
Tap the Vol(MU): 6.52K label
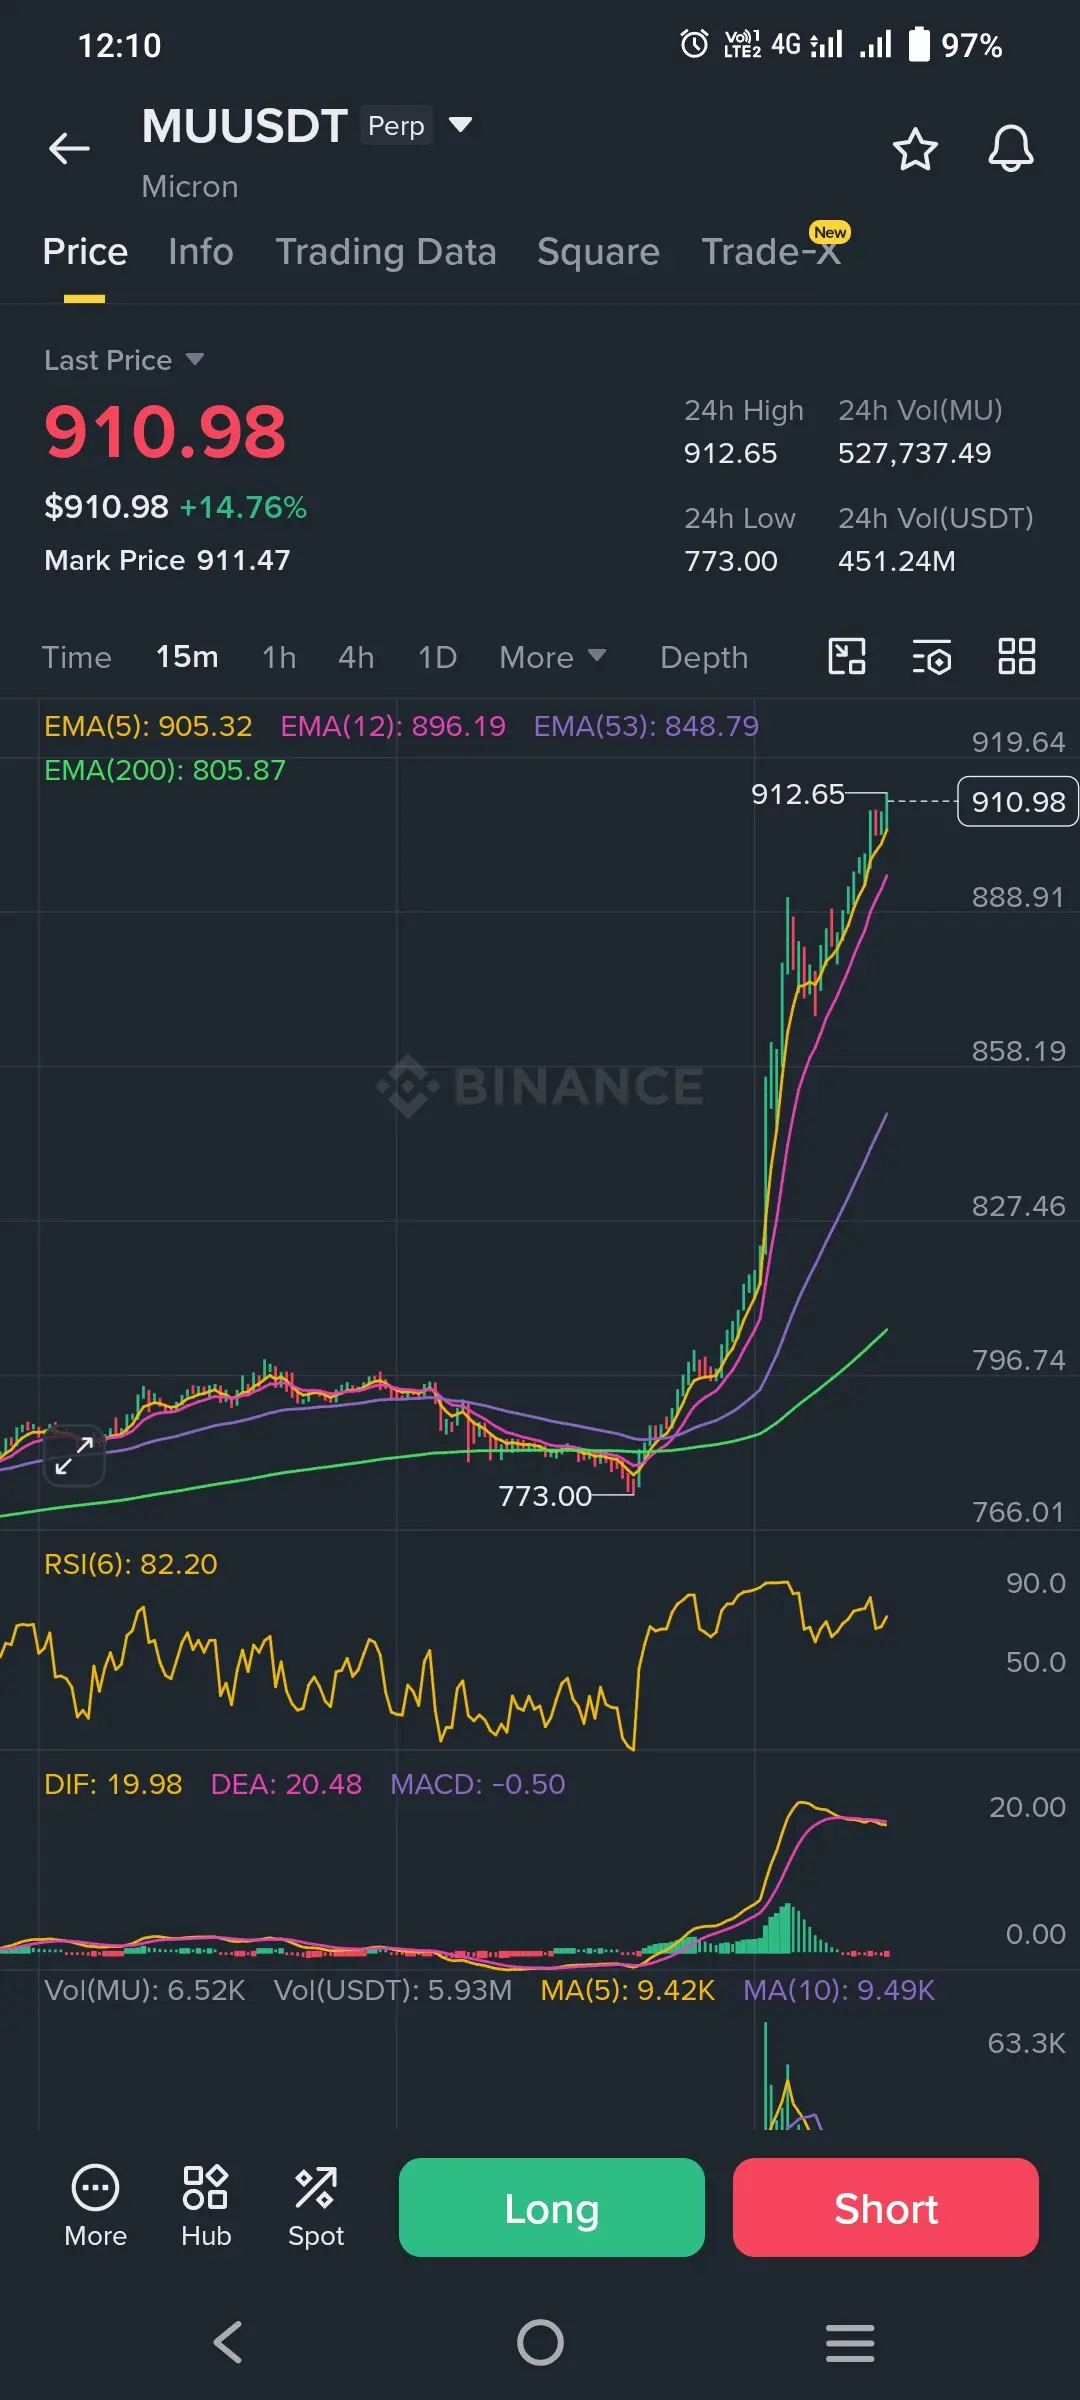pyautogui.click(x=145, y=1990)
